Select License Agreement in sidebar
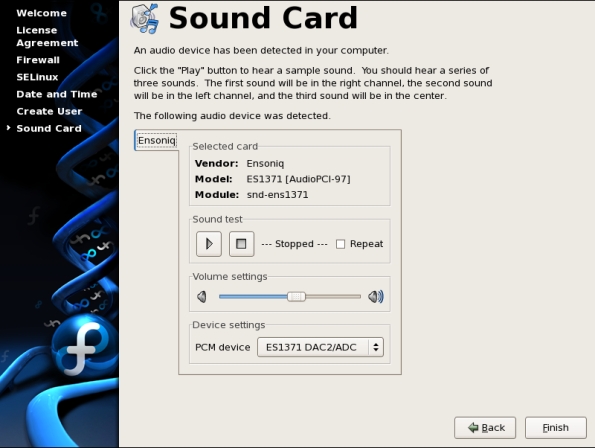Image resolution: width=595 pixels, height=448 pixels. click(47, 36)
